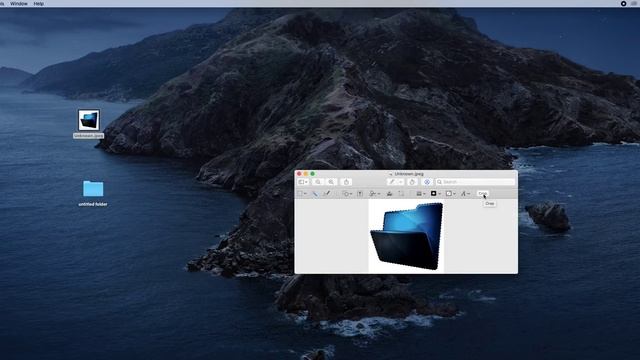The width and height of the screenshot is (640, 360).
Task: Open the Sidebar view dropdown
Action: [303, 182]
